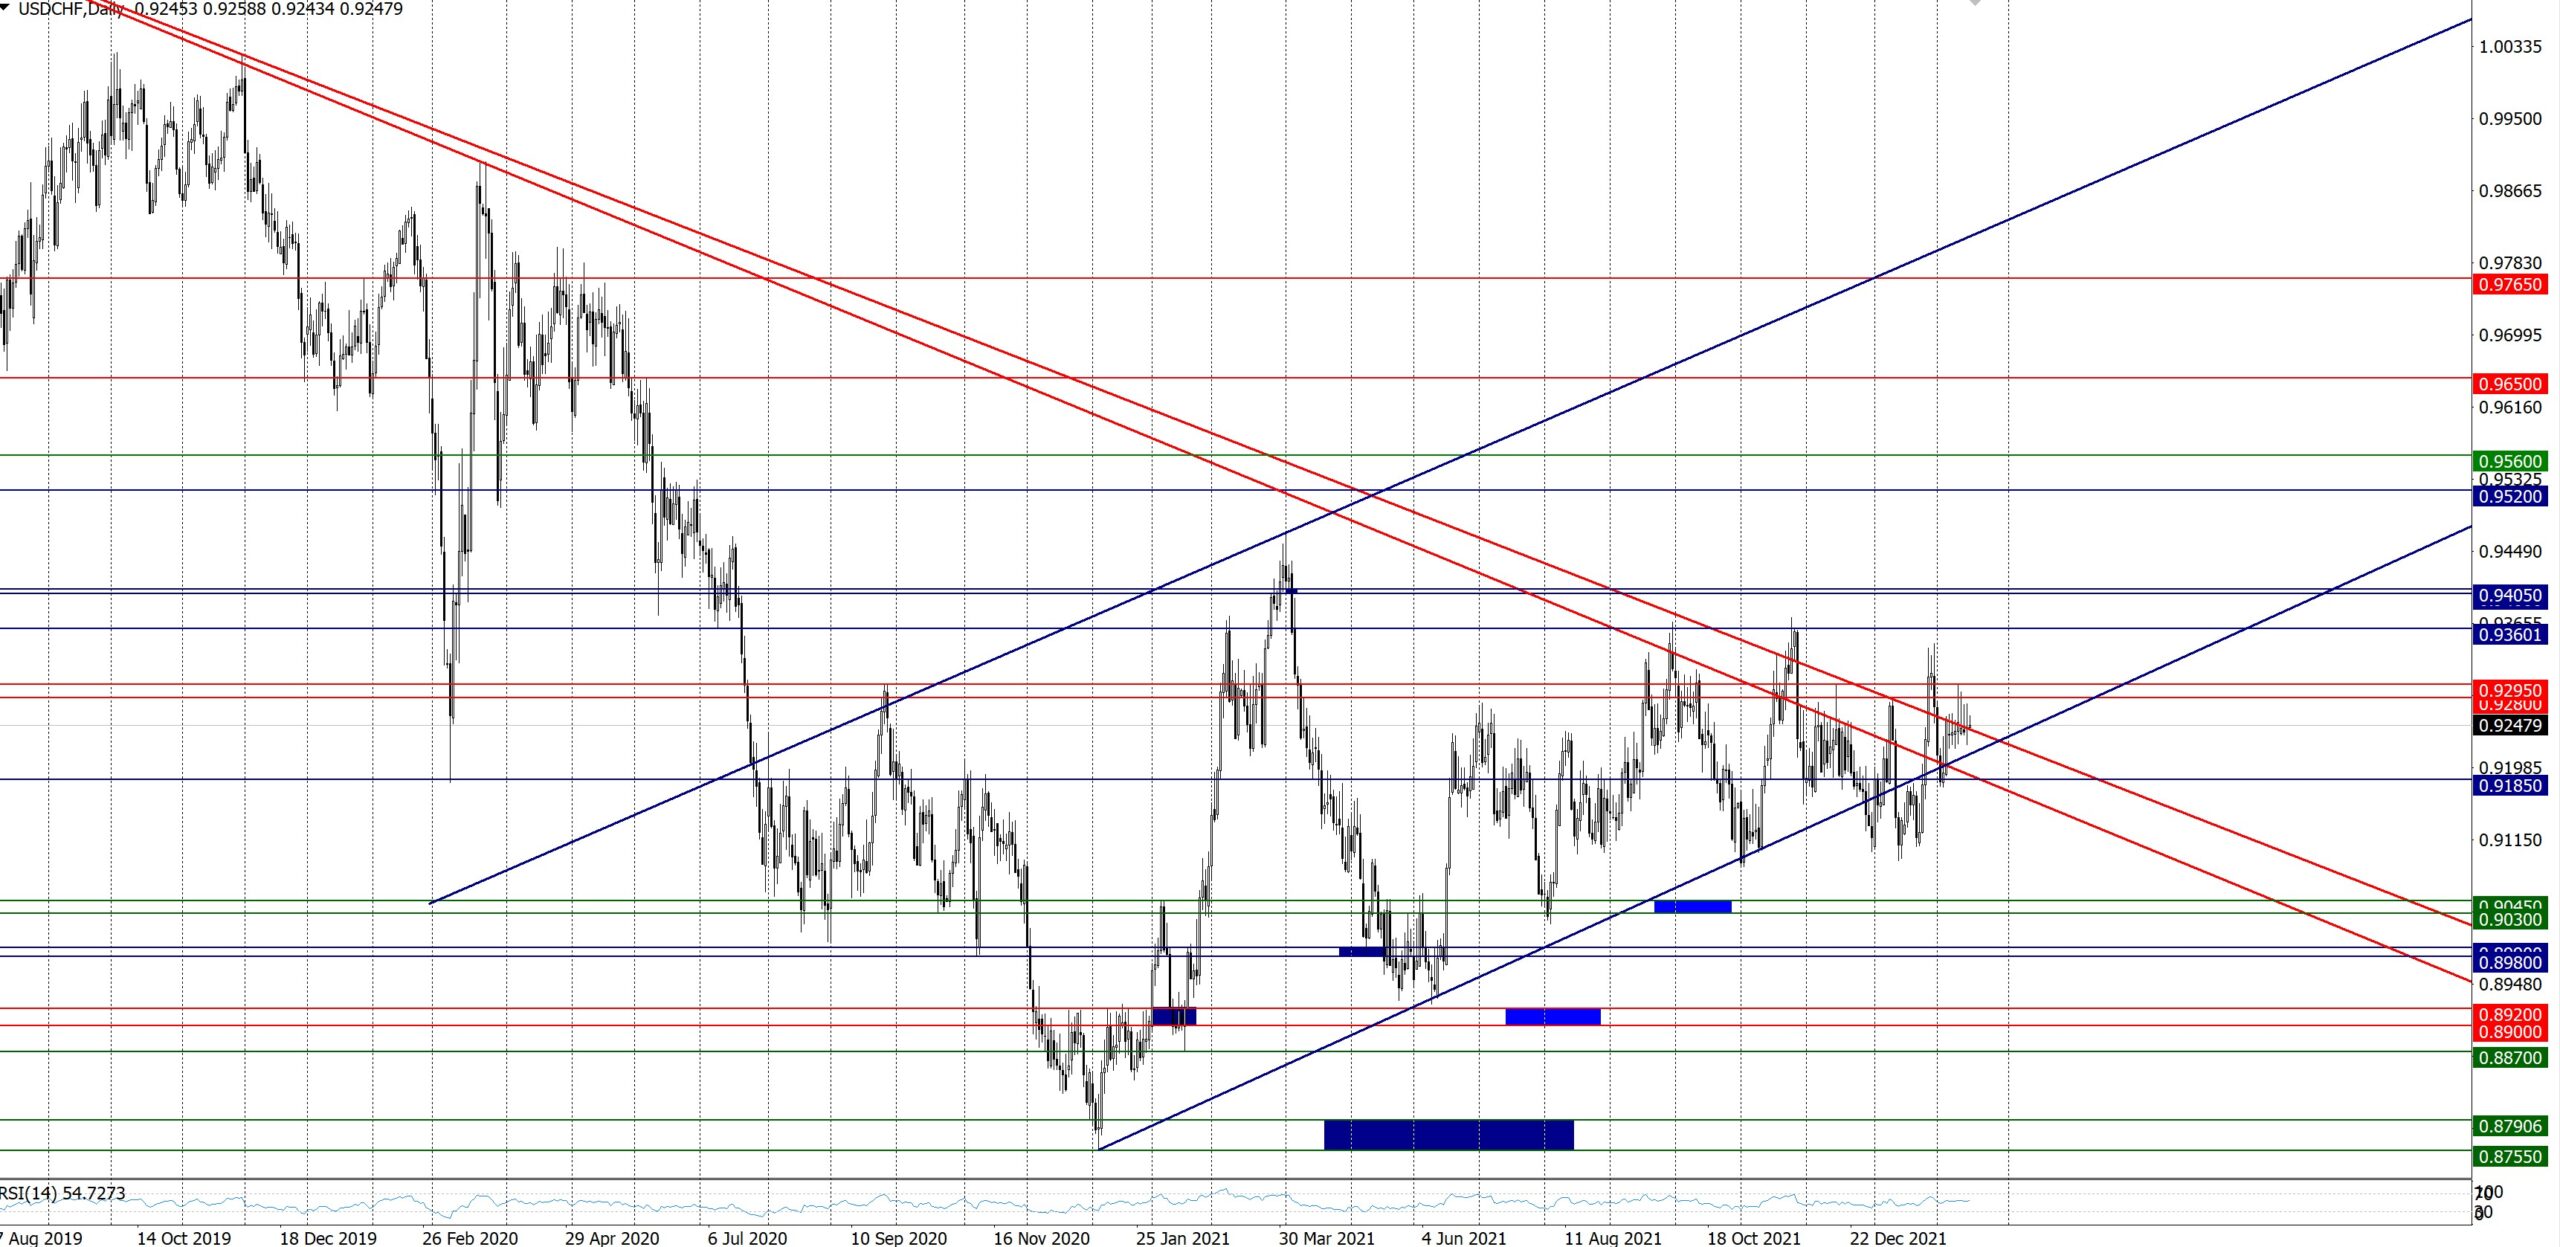Click the triangle arrow beside USDCHF title
The height and width of the screenshot is (1247, 2560).
pos(5,8)
